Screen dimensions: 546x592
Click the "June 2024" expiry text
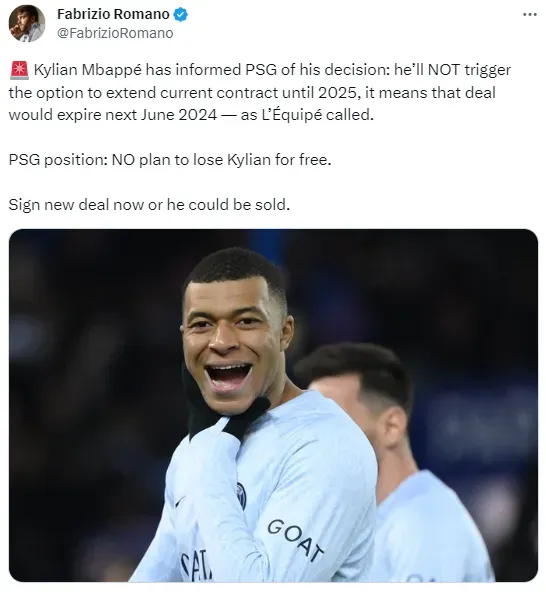coord(179,115)
